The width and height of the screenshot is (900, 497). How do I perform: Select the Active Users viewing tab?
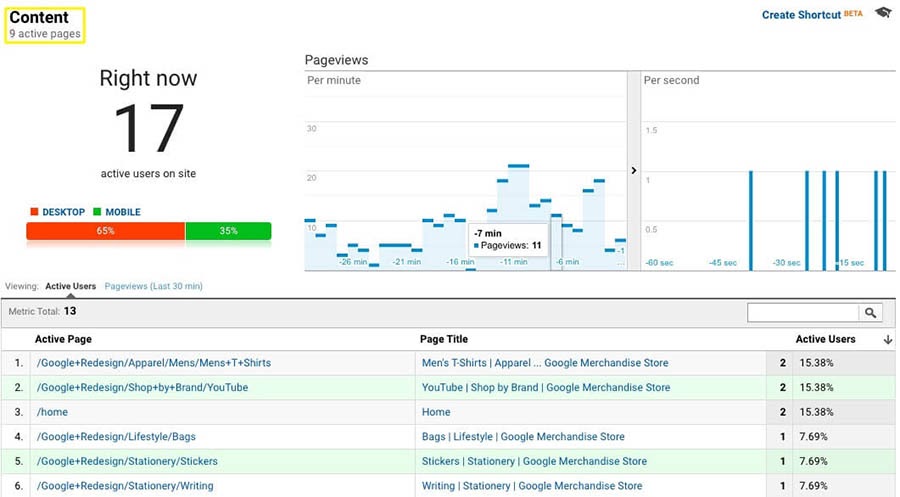[x=71, y=286]
